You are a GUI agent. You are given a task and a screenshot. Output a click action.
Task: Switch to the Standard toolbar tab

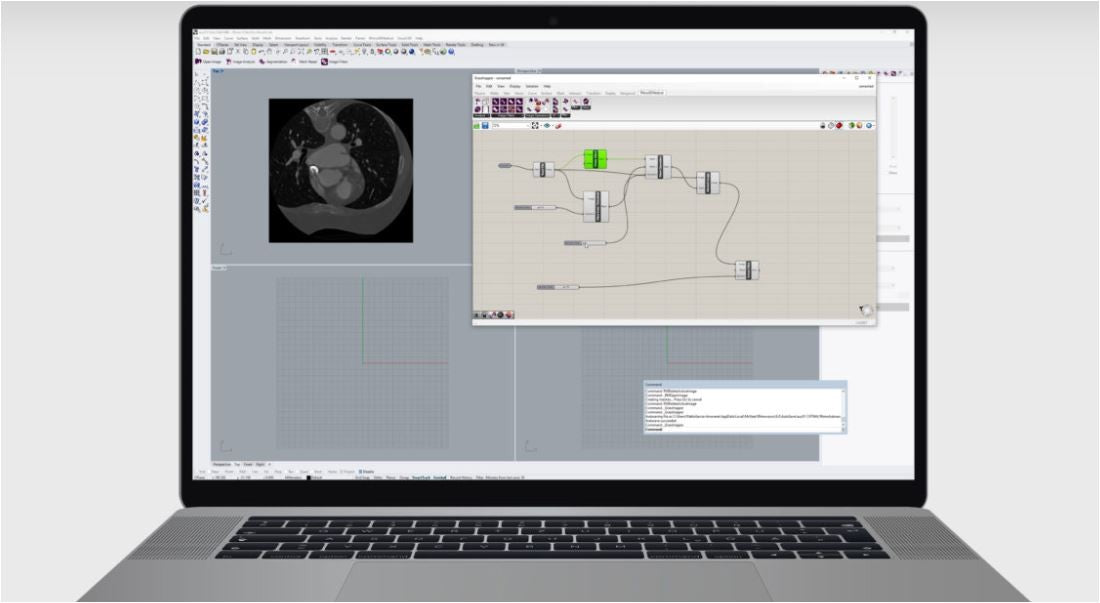pyautogui.click(x=204, y=45)
